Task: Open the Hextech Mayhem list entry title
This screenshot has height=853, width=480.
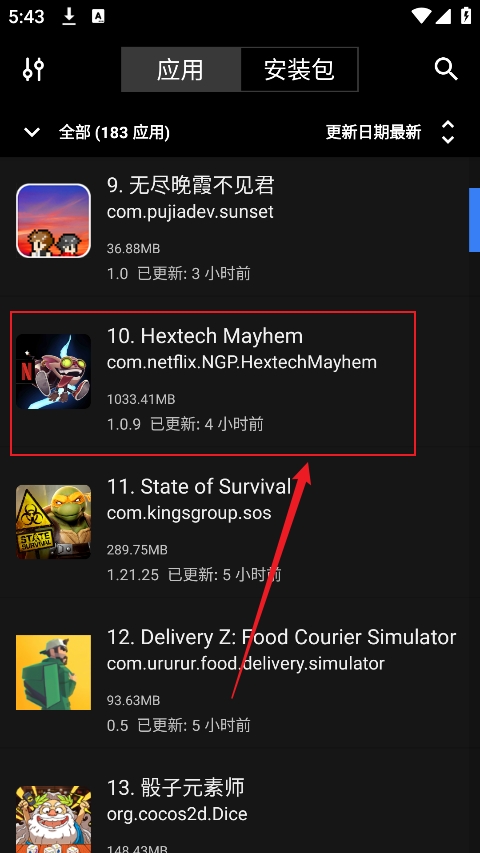Action: [x=205, y=336]
